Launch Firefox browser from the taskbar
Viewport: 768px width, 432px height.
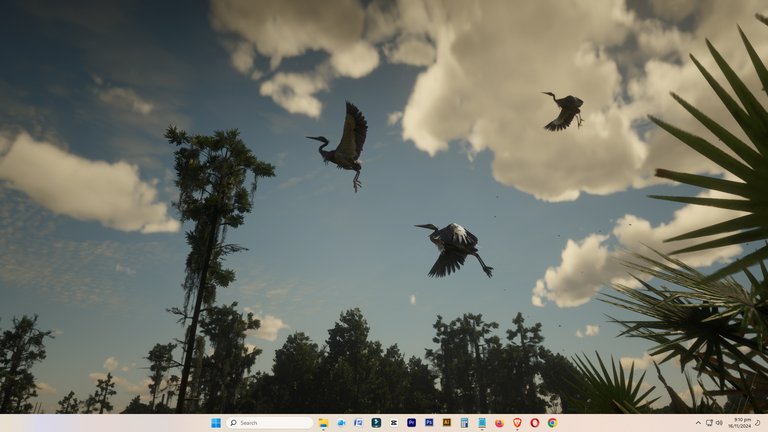[x=499, y=423]
